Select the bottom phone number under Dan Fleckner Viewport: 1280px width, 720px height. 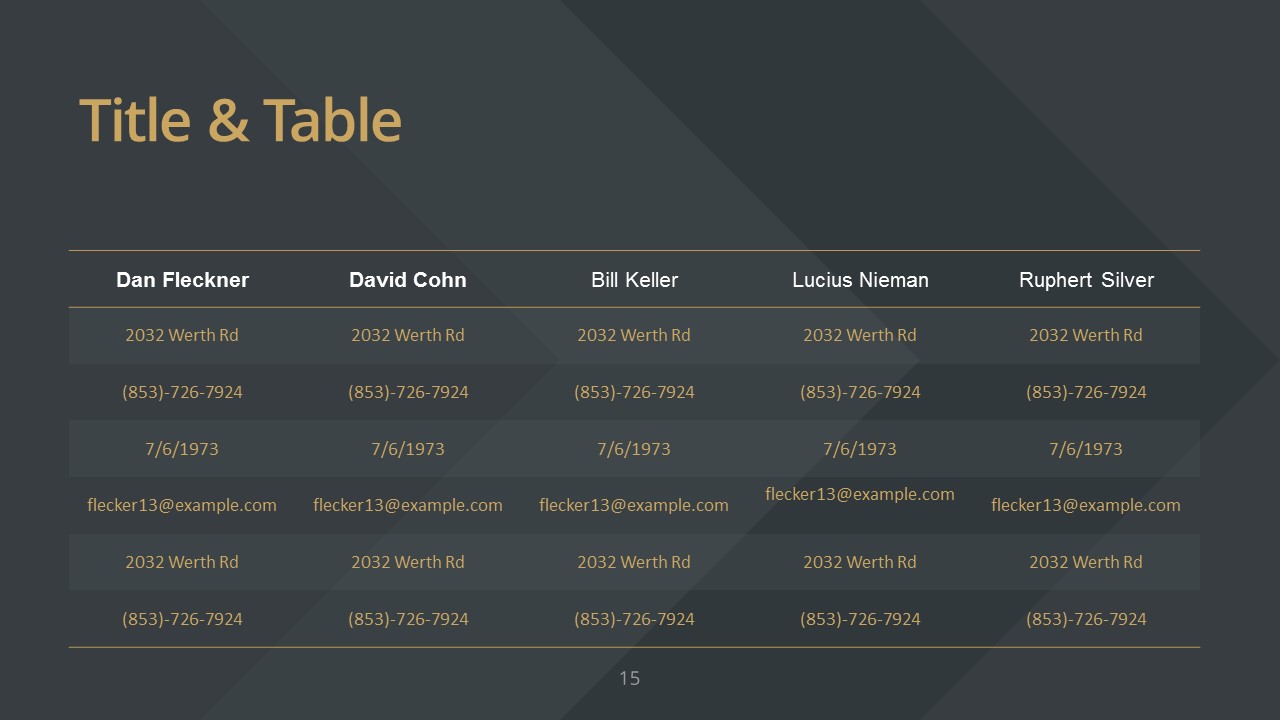coord(182,619)
